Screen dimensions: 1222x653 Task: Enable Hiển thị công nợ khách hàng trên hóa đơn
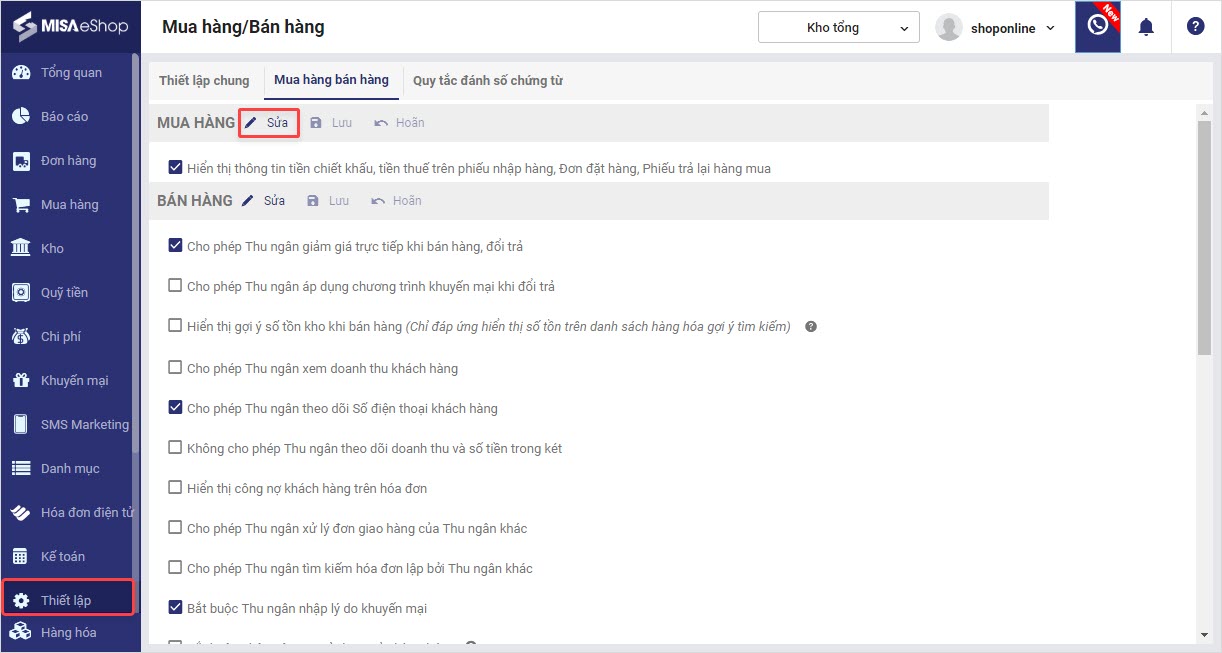176,488
